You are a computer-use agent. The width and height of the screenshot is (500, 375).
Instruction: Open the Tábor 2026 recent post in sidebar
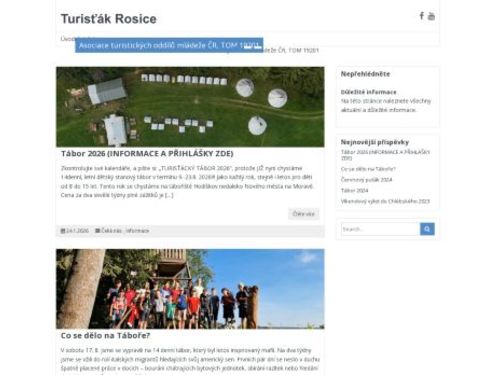click(x=385, y=155)
